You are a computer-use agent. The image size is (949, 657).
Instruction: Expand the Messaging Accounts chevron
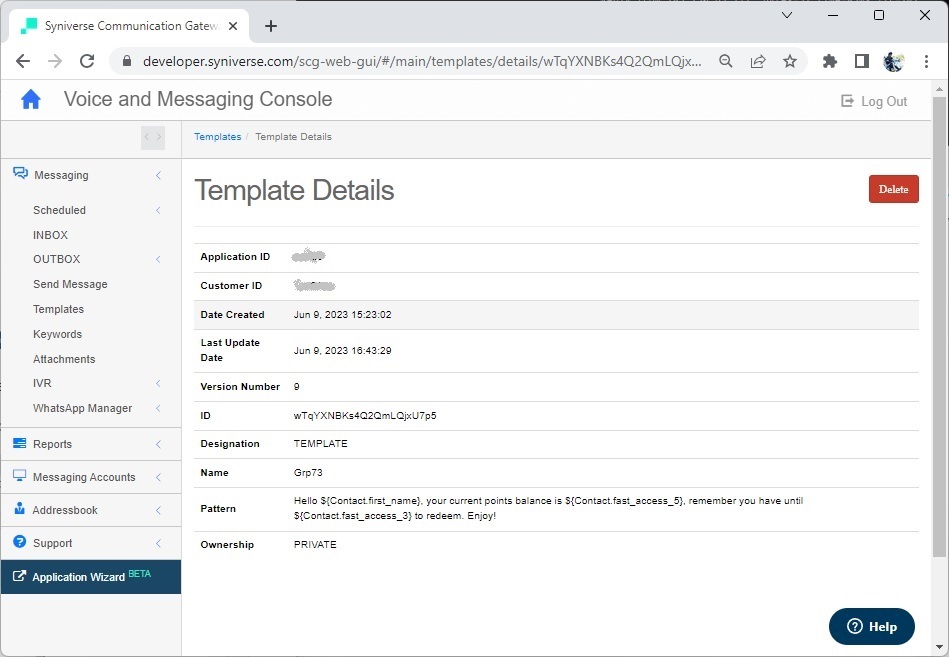click(x=159, y=477)
